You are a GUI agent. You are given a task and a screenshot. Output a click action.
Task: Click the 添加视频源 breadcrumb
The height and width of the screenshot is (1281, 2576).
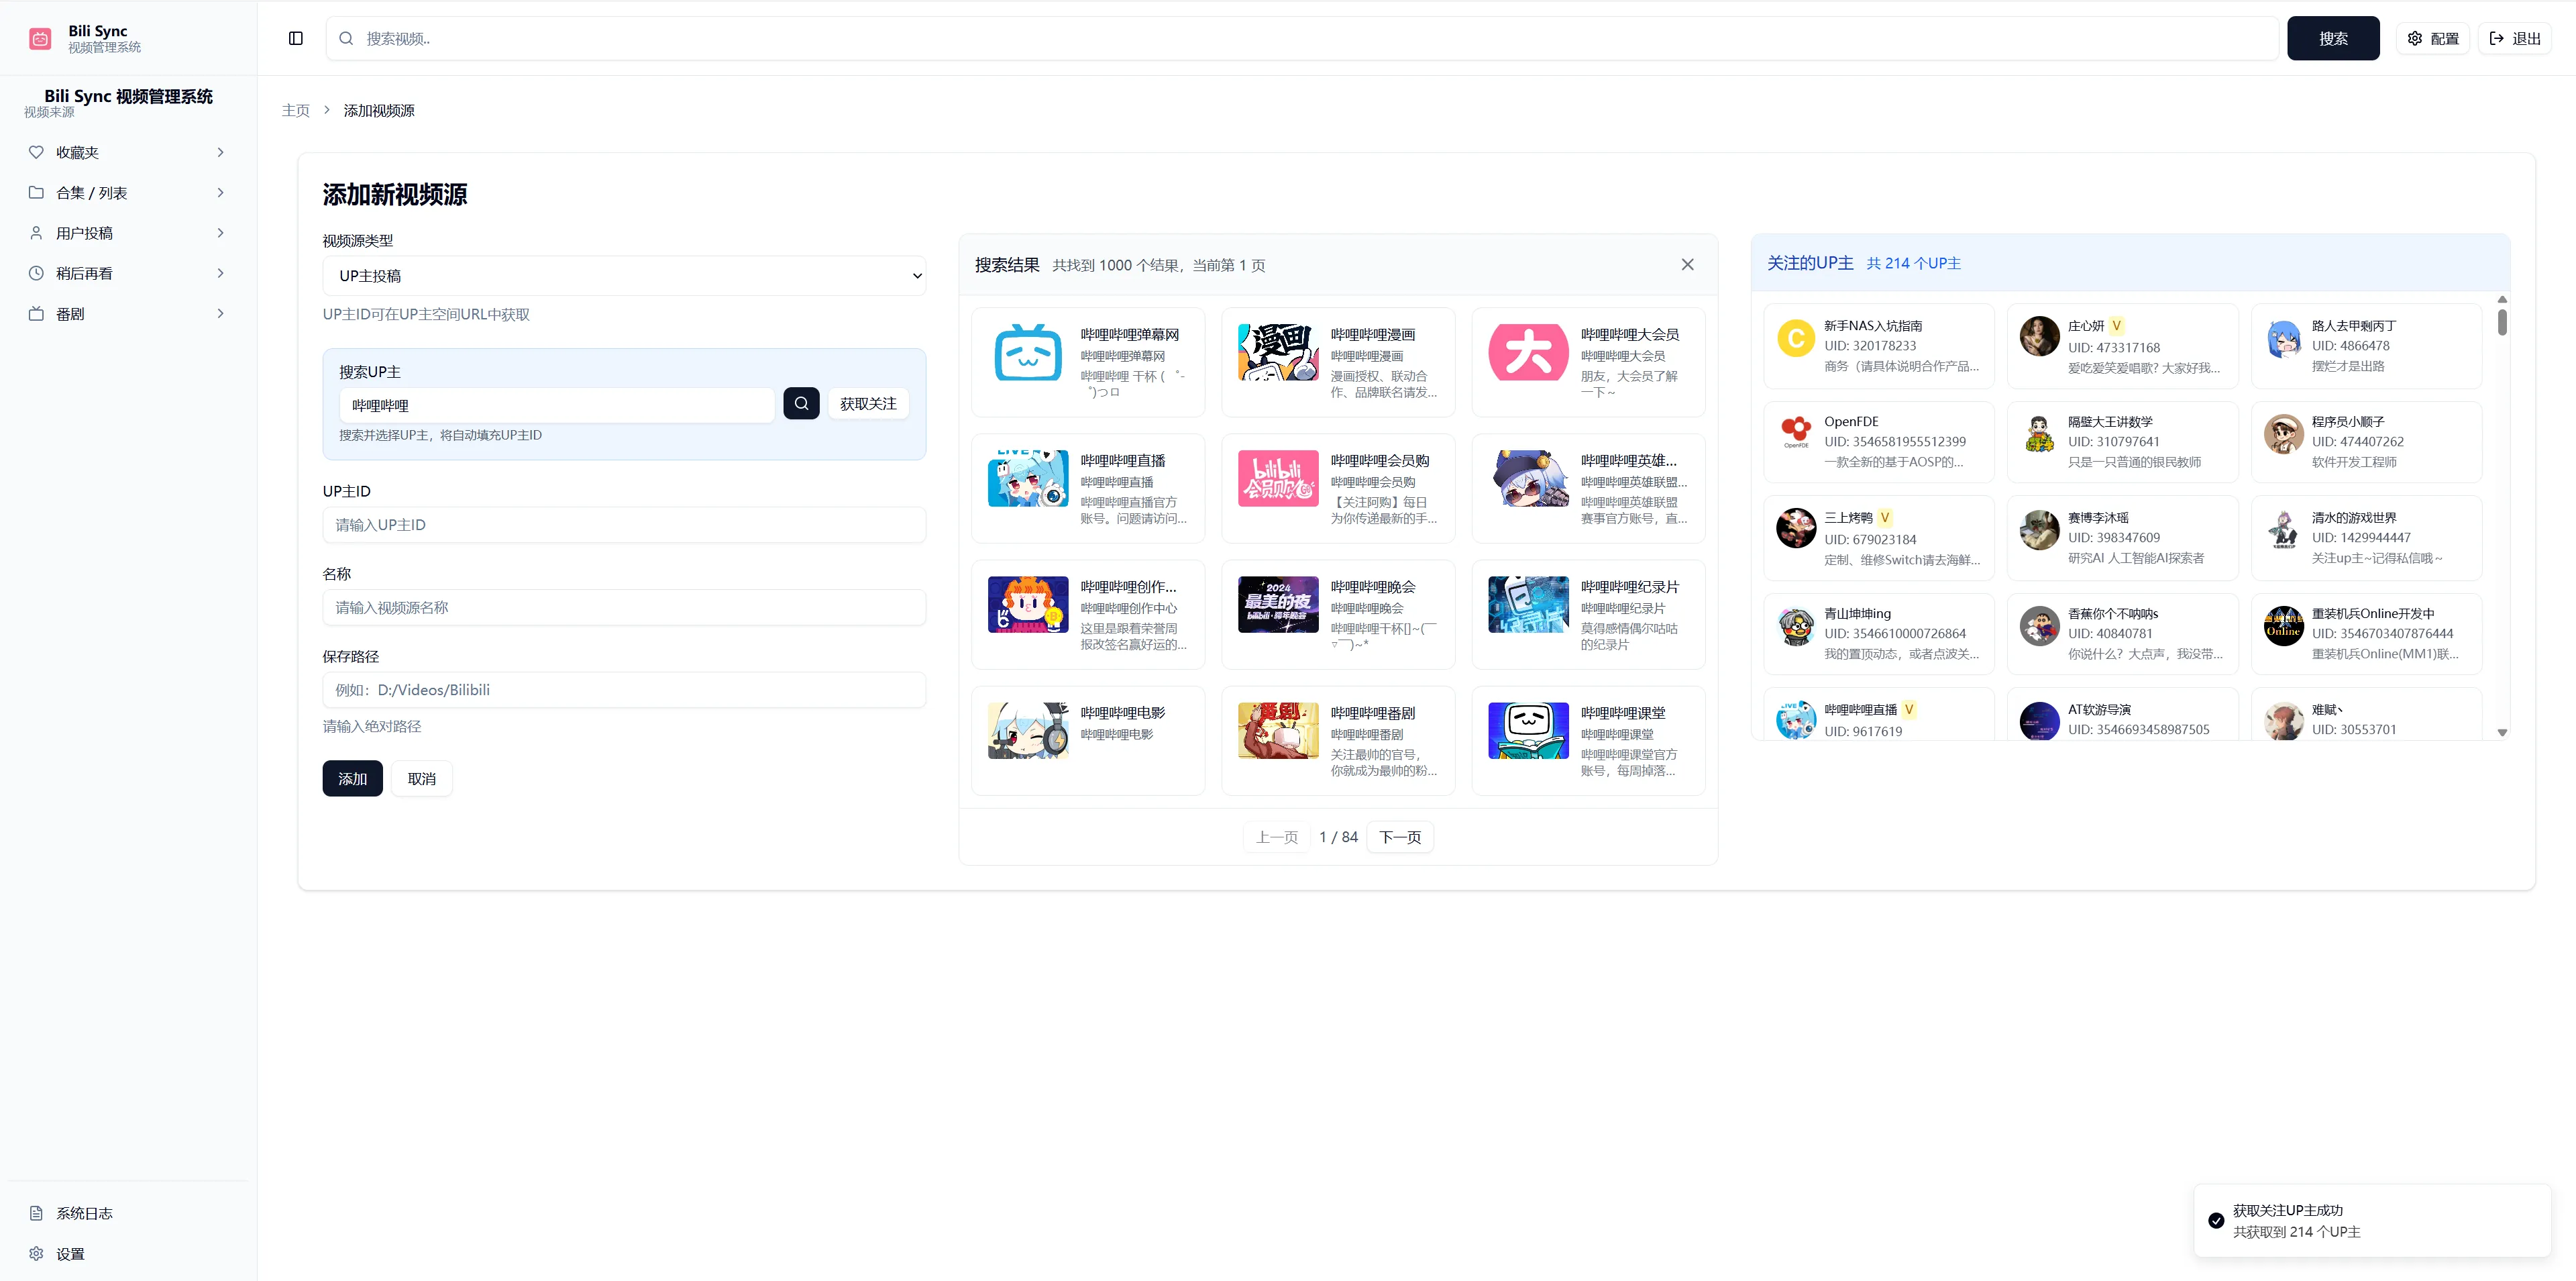pos(379,110)
